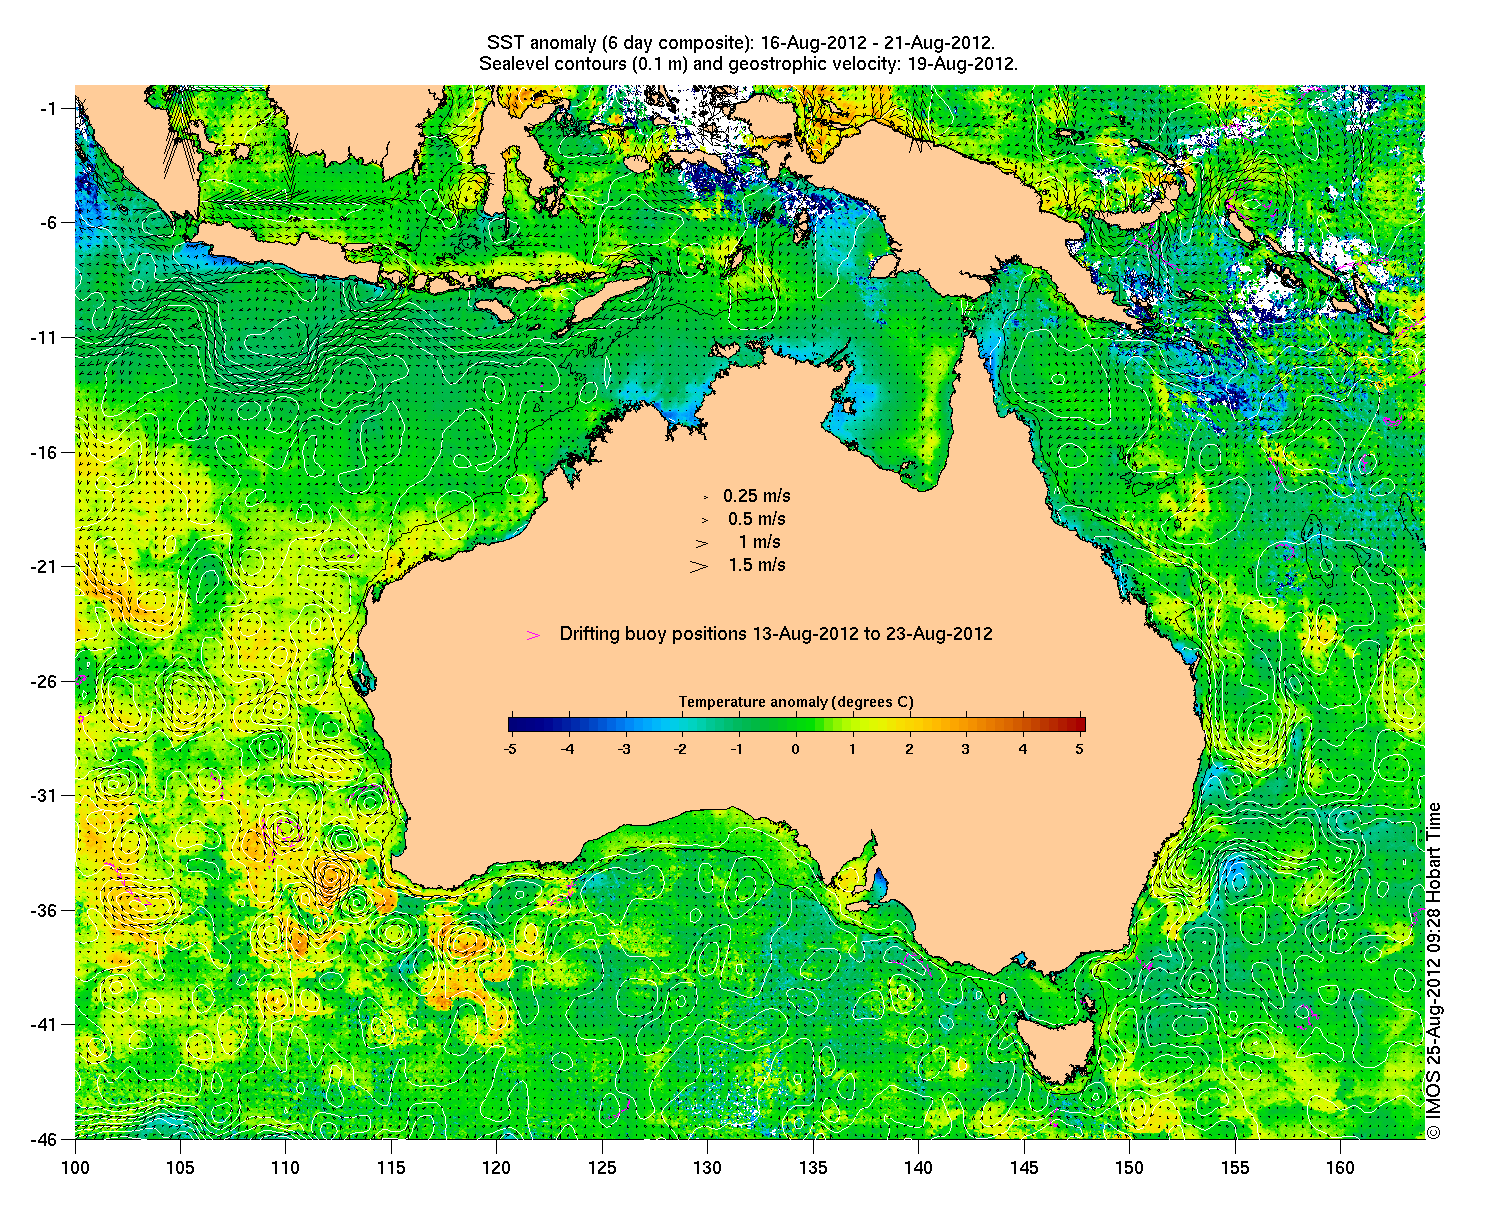The height and width of the screenshot is (1225, 1500).
Task: Pick the dark red end of colorbar
Action: click(x=1079, y=725)
